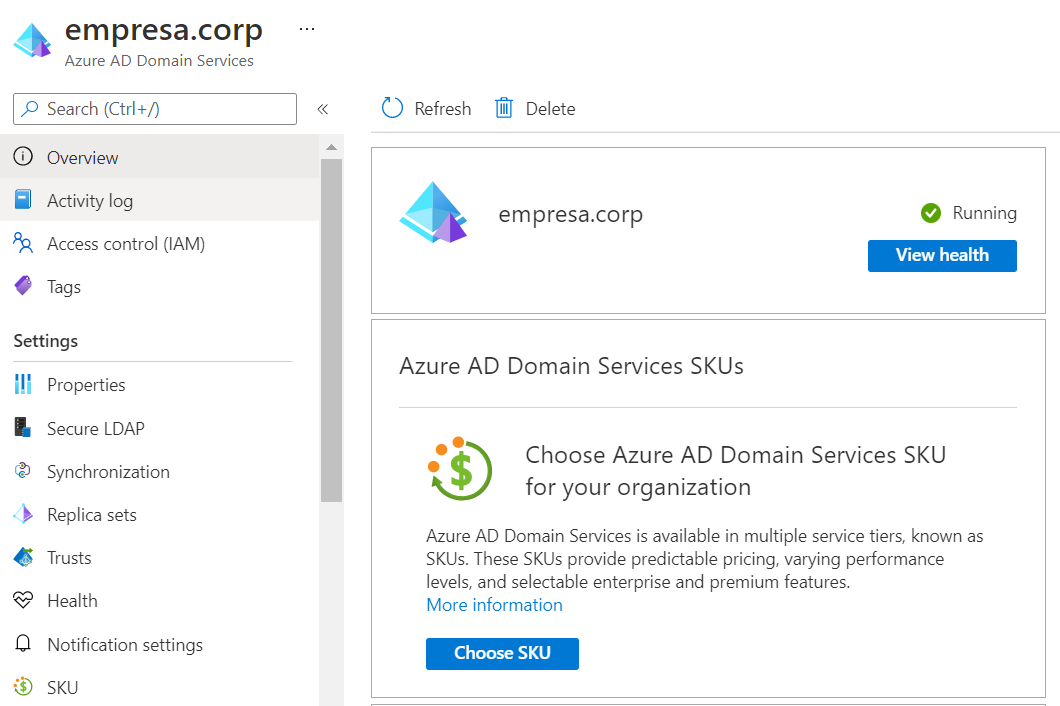Image resolution: width=1060 pixels, height=706 pixels.
Task: Click the Replica sets pyramid icon
Action: (x=23, y=514)
